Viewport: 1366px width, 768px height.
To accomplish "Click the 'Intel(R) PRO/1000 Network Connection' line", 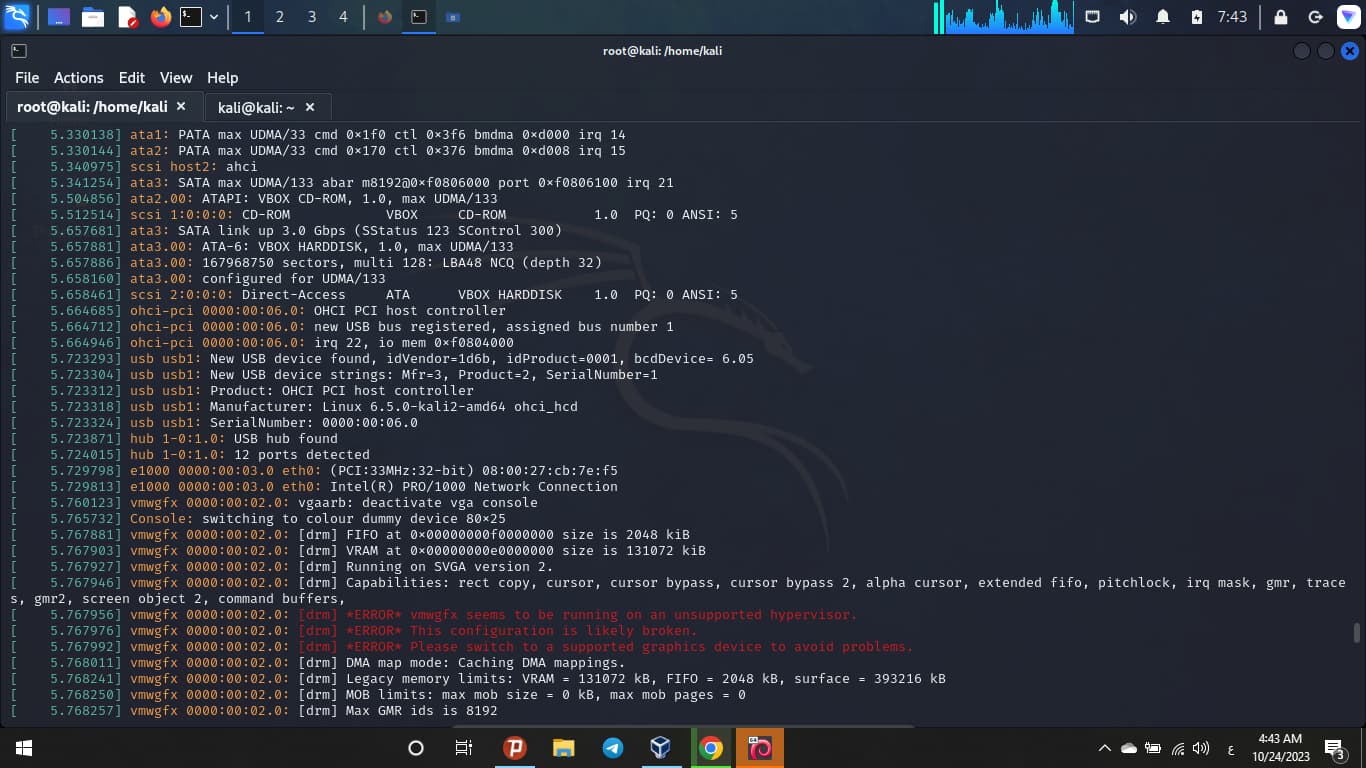I will (x=314, y=487).
